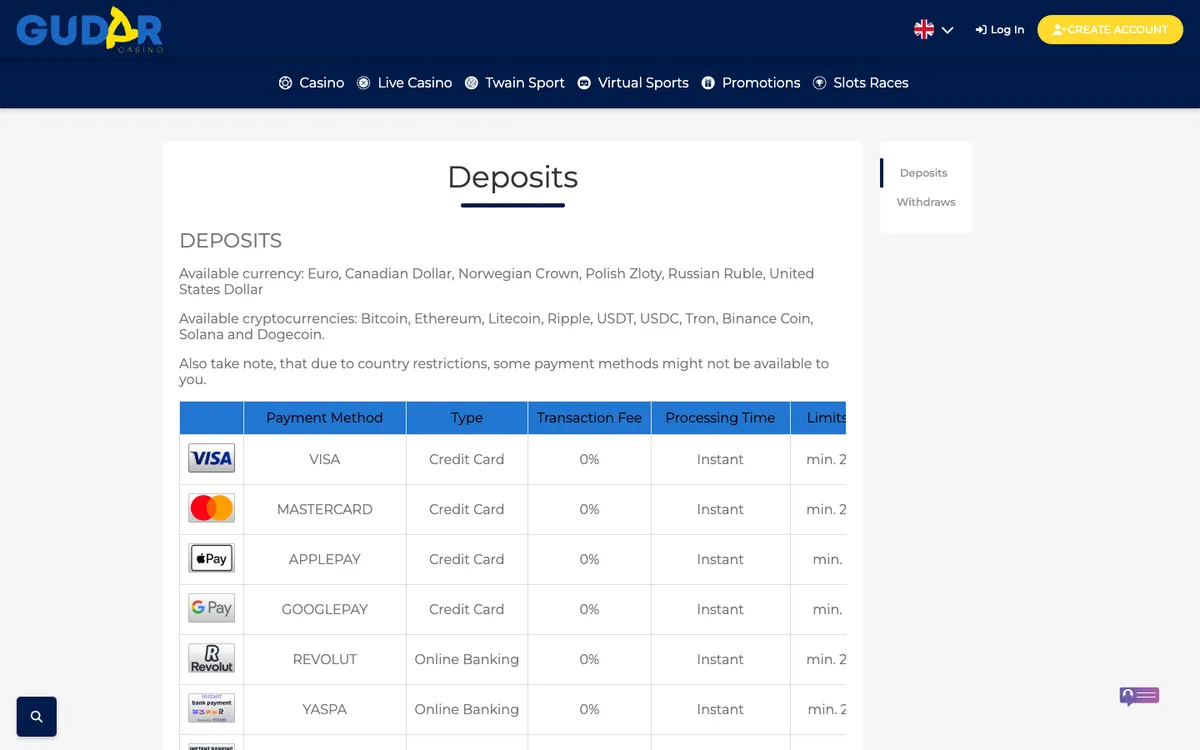The width and height of the screenshot is (1200, 750).
Task: Open the Live Casino menu item
Action: tap(404, 83)
